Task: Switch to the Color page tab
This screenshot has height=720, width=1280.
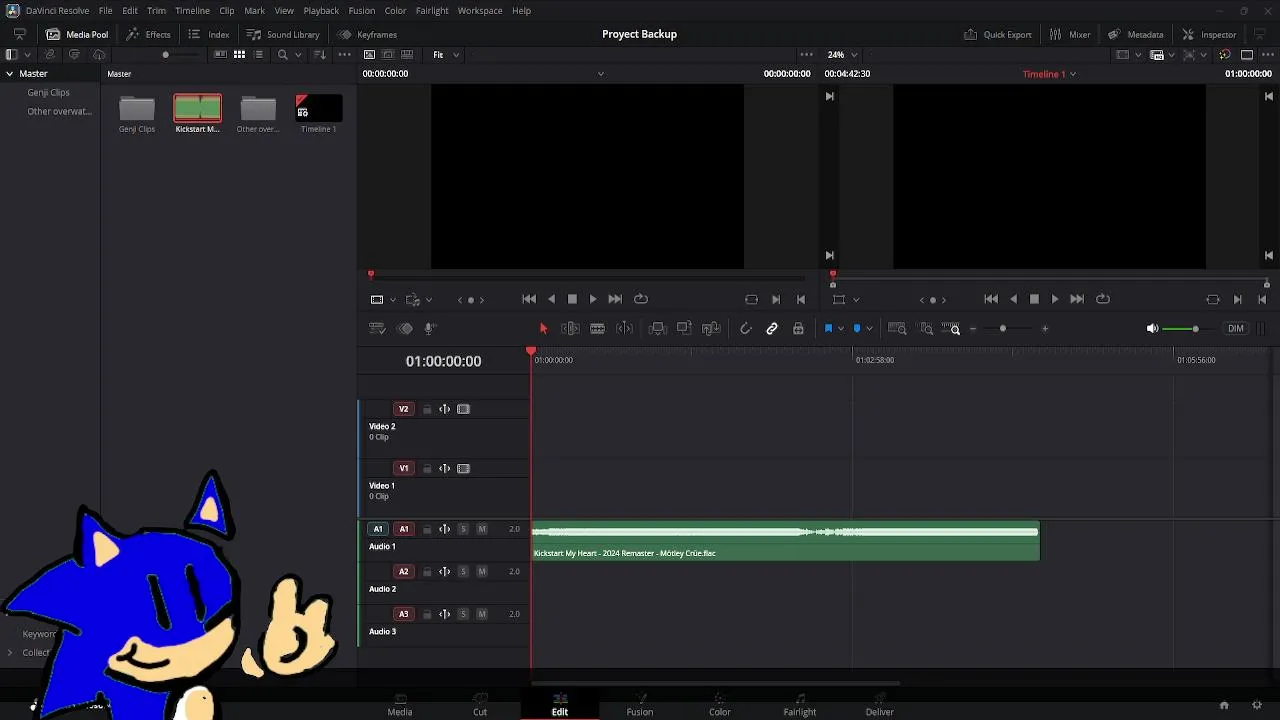Action: [720, 705]
